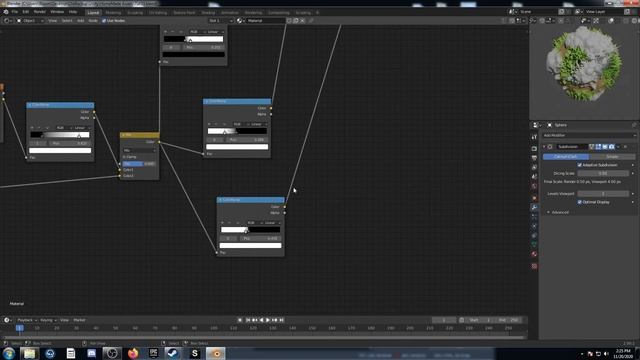Open the node editor View menu
Viewport: 640px width, 360px height.
coord(53,20)
